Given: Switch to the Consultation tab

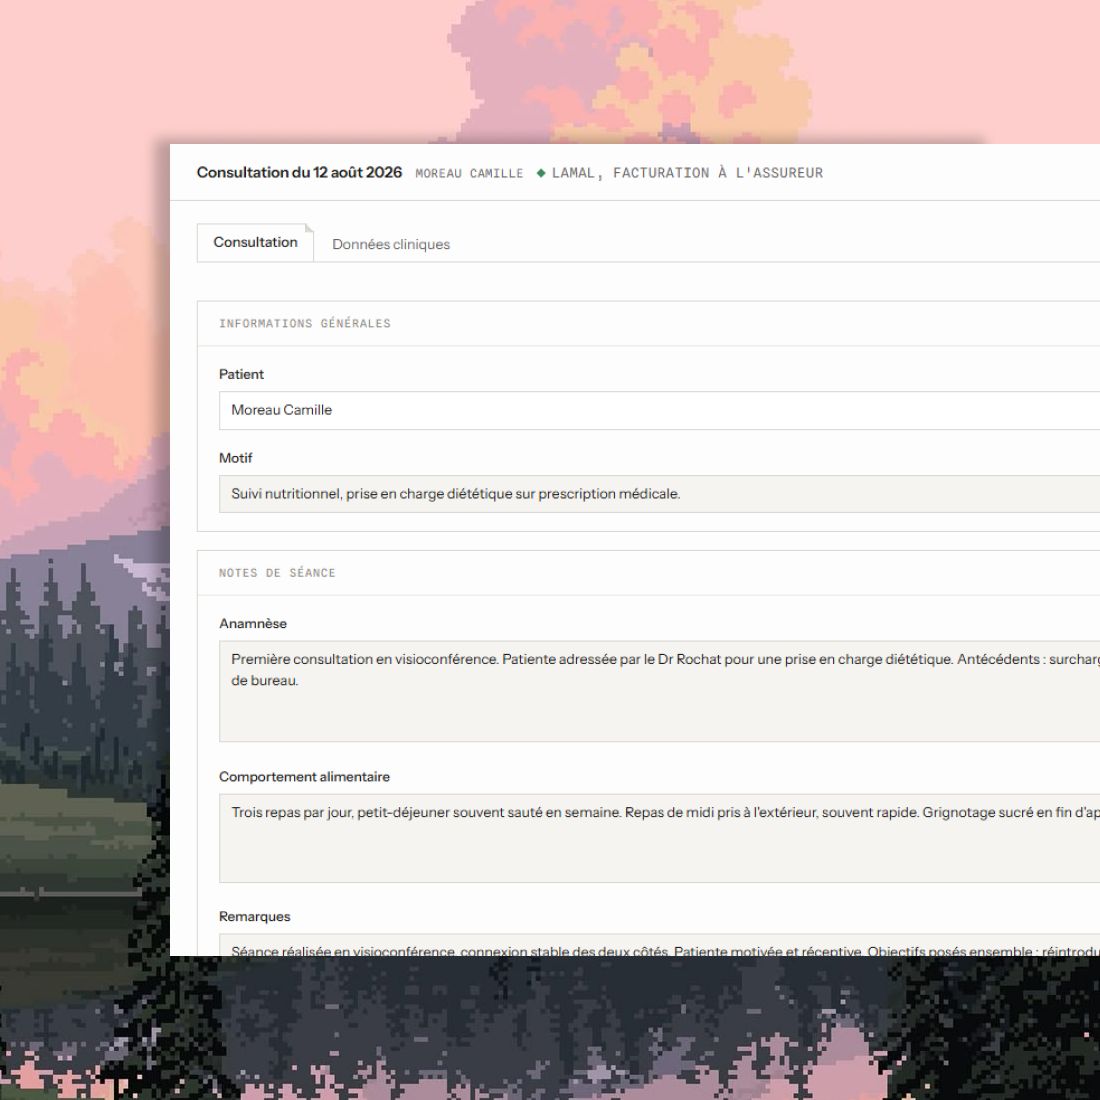Looking at the screenshot, I should (x=255, y=243).
